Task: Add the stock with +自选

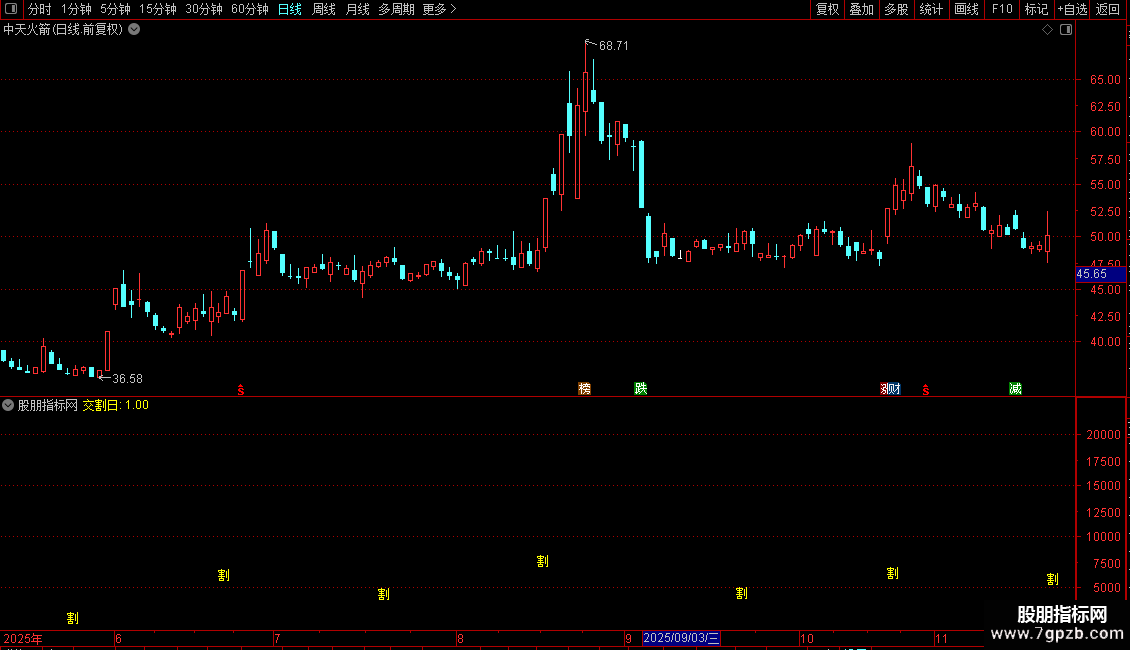Action: click(1072, 9)
